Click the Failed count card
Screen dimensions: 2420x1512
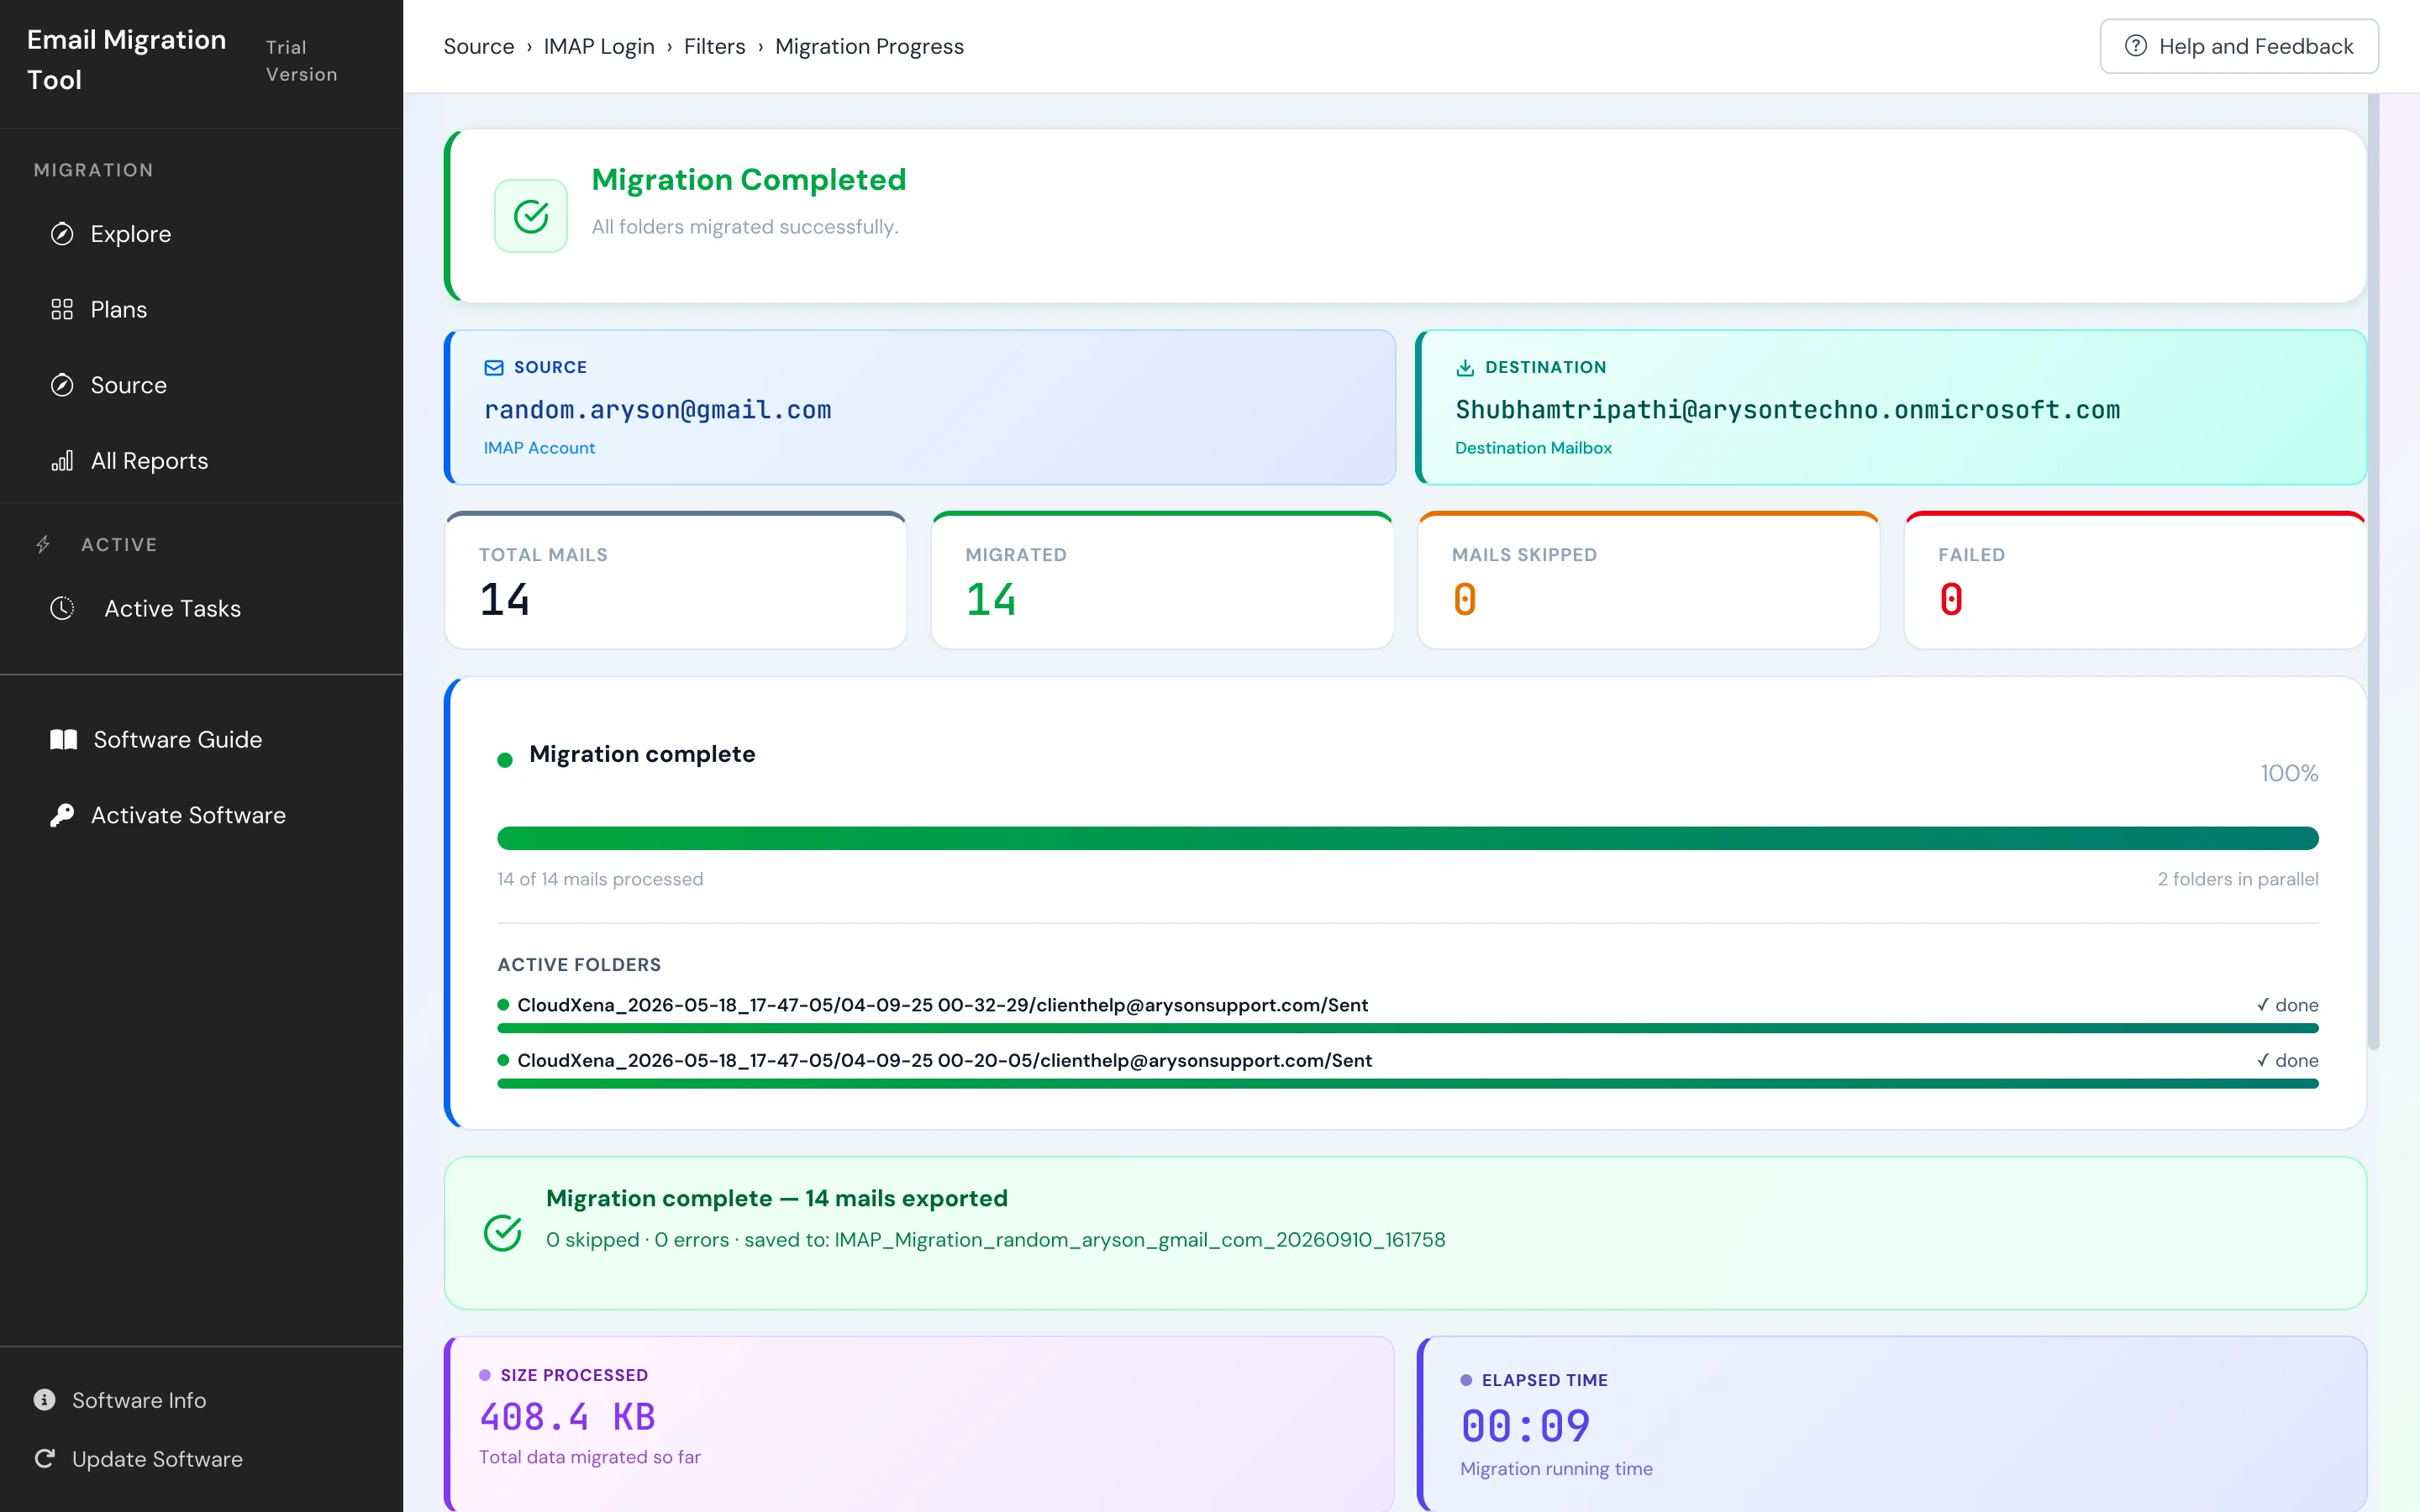coord(2135,581)
